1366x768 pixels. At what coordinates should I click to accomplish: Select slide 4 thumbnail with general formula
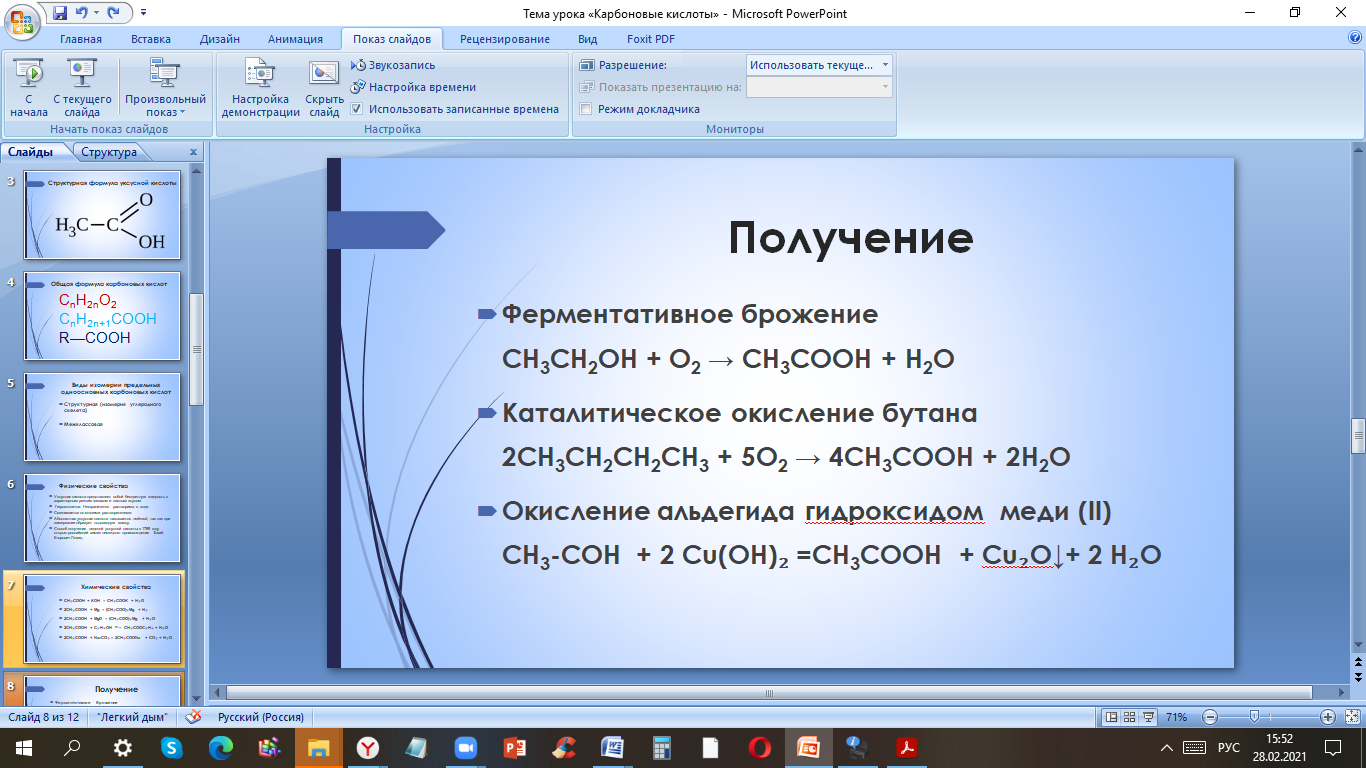(x=103, y=316)
